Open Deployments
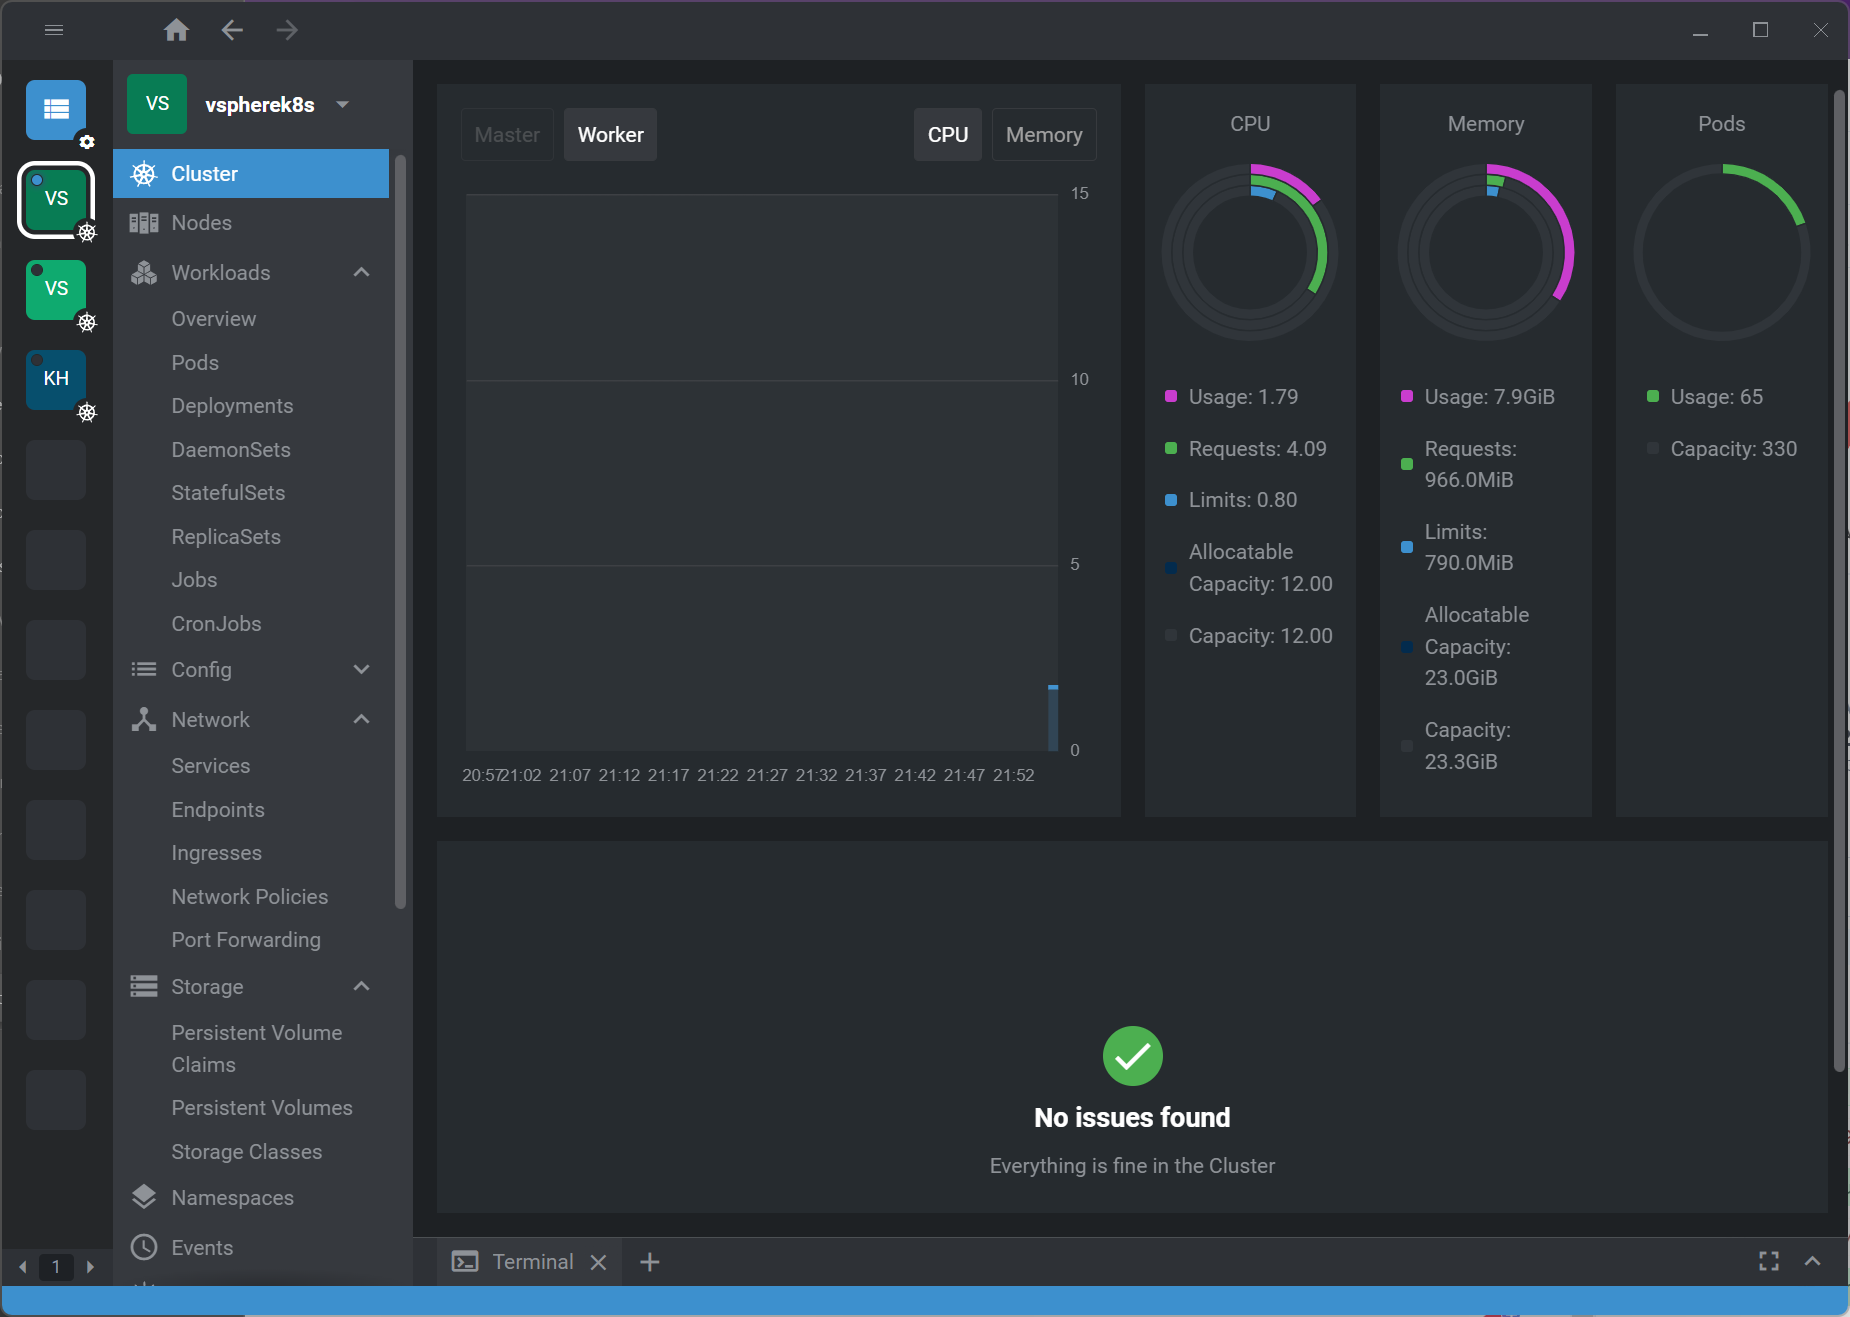This screenshot has width=1850, height=1317. [x=232, y=406]
